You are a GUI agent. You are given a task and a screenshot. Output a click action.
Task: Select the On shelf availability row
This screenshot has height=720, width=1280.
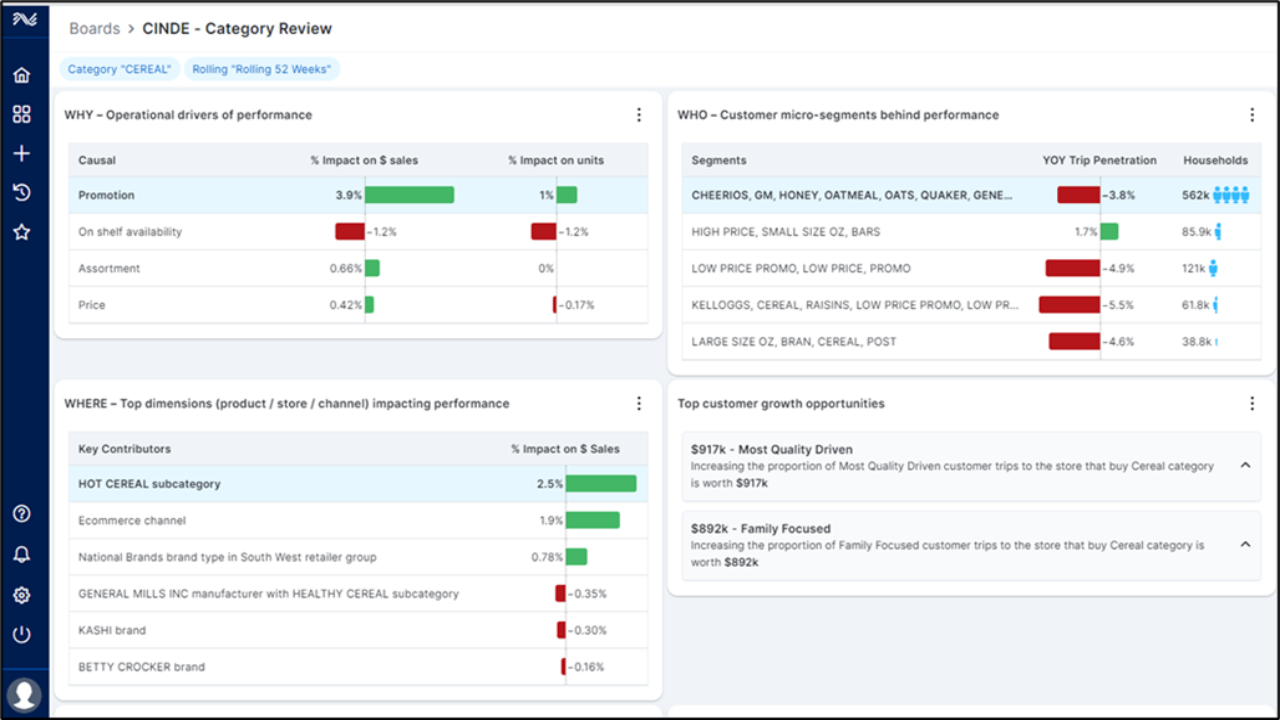point(358,232)
